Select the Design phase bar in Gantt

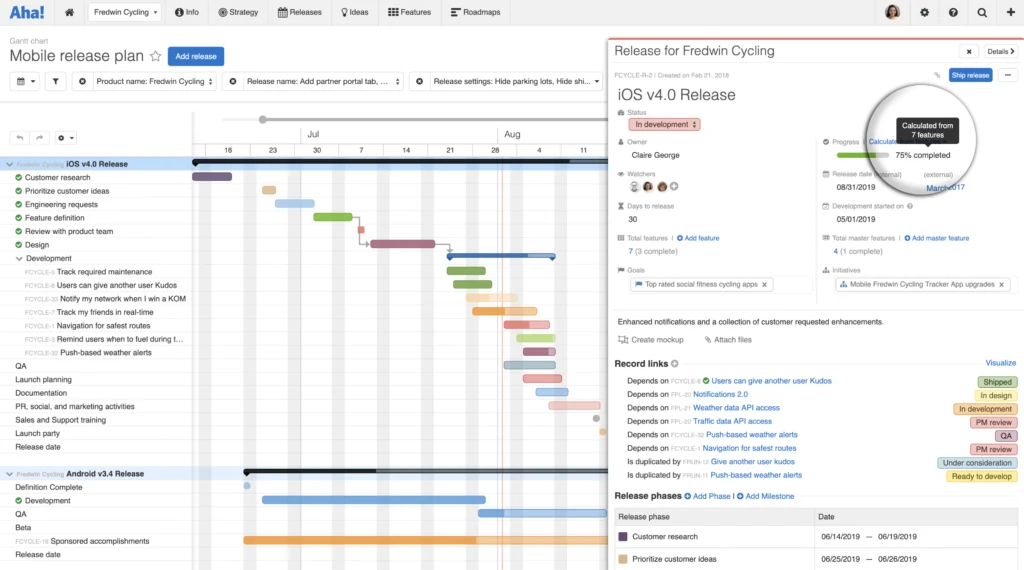click(x=402, y=244)
